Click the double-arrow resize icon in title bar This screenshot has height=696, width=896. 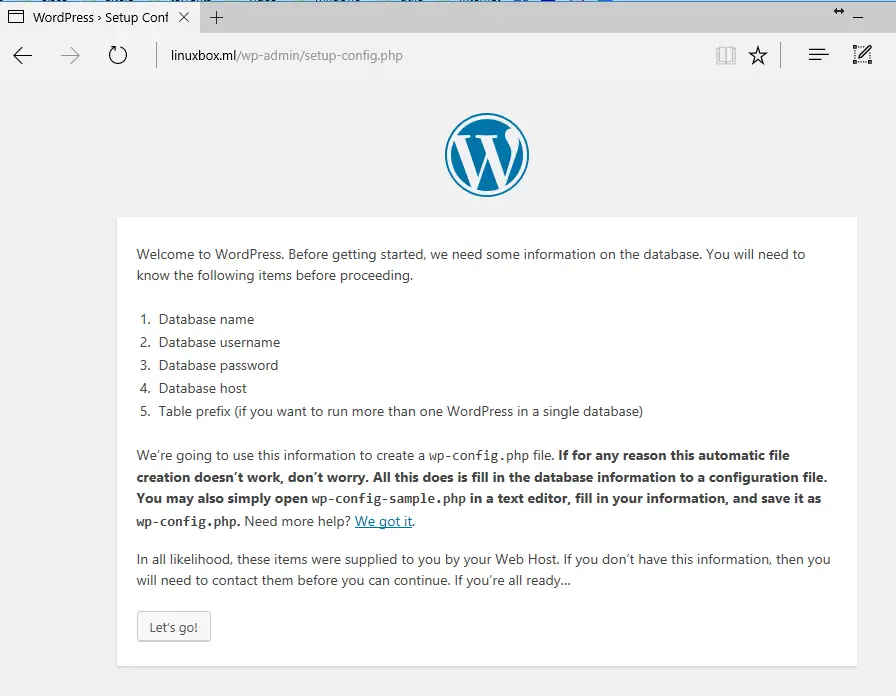tap(839, 11)
